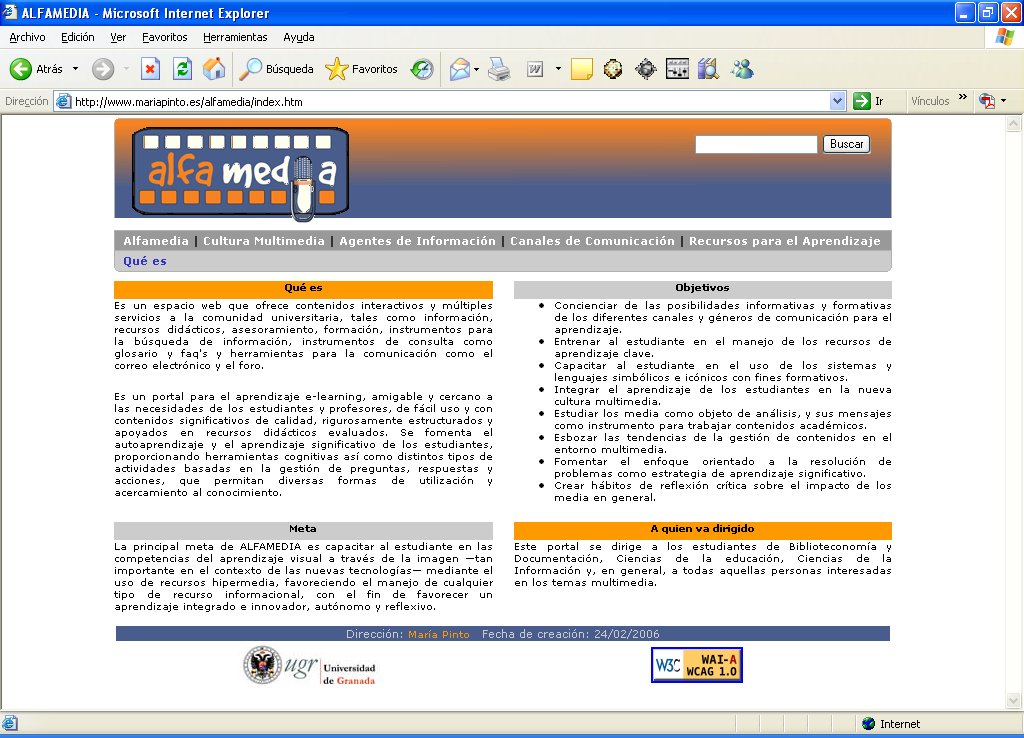Click the PDF icon beside Vínculos

(x=986, y=101)
